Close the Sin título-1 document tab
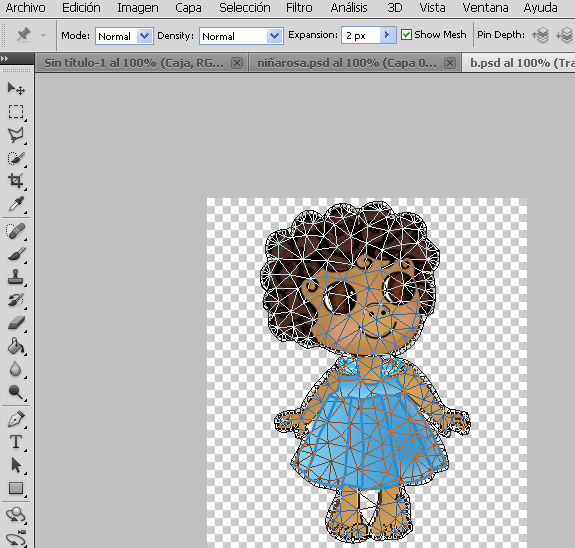The width and height of the screenshot is (575, 548). coord(237,63)
